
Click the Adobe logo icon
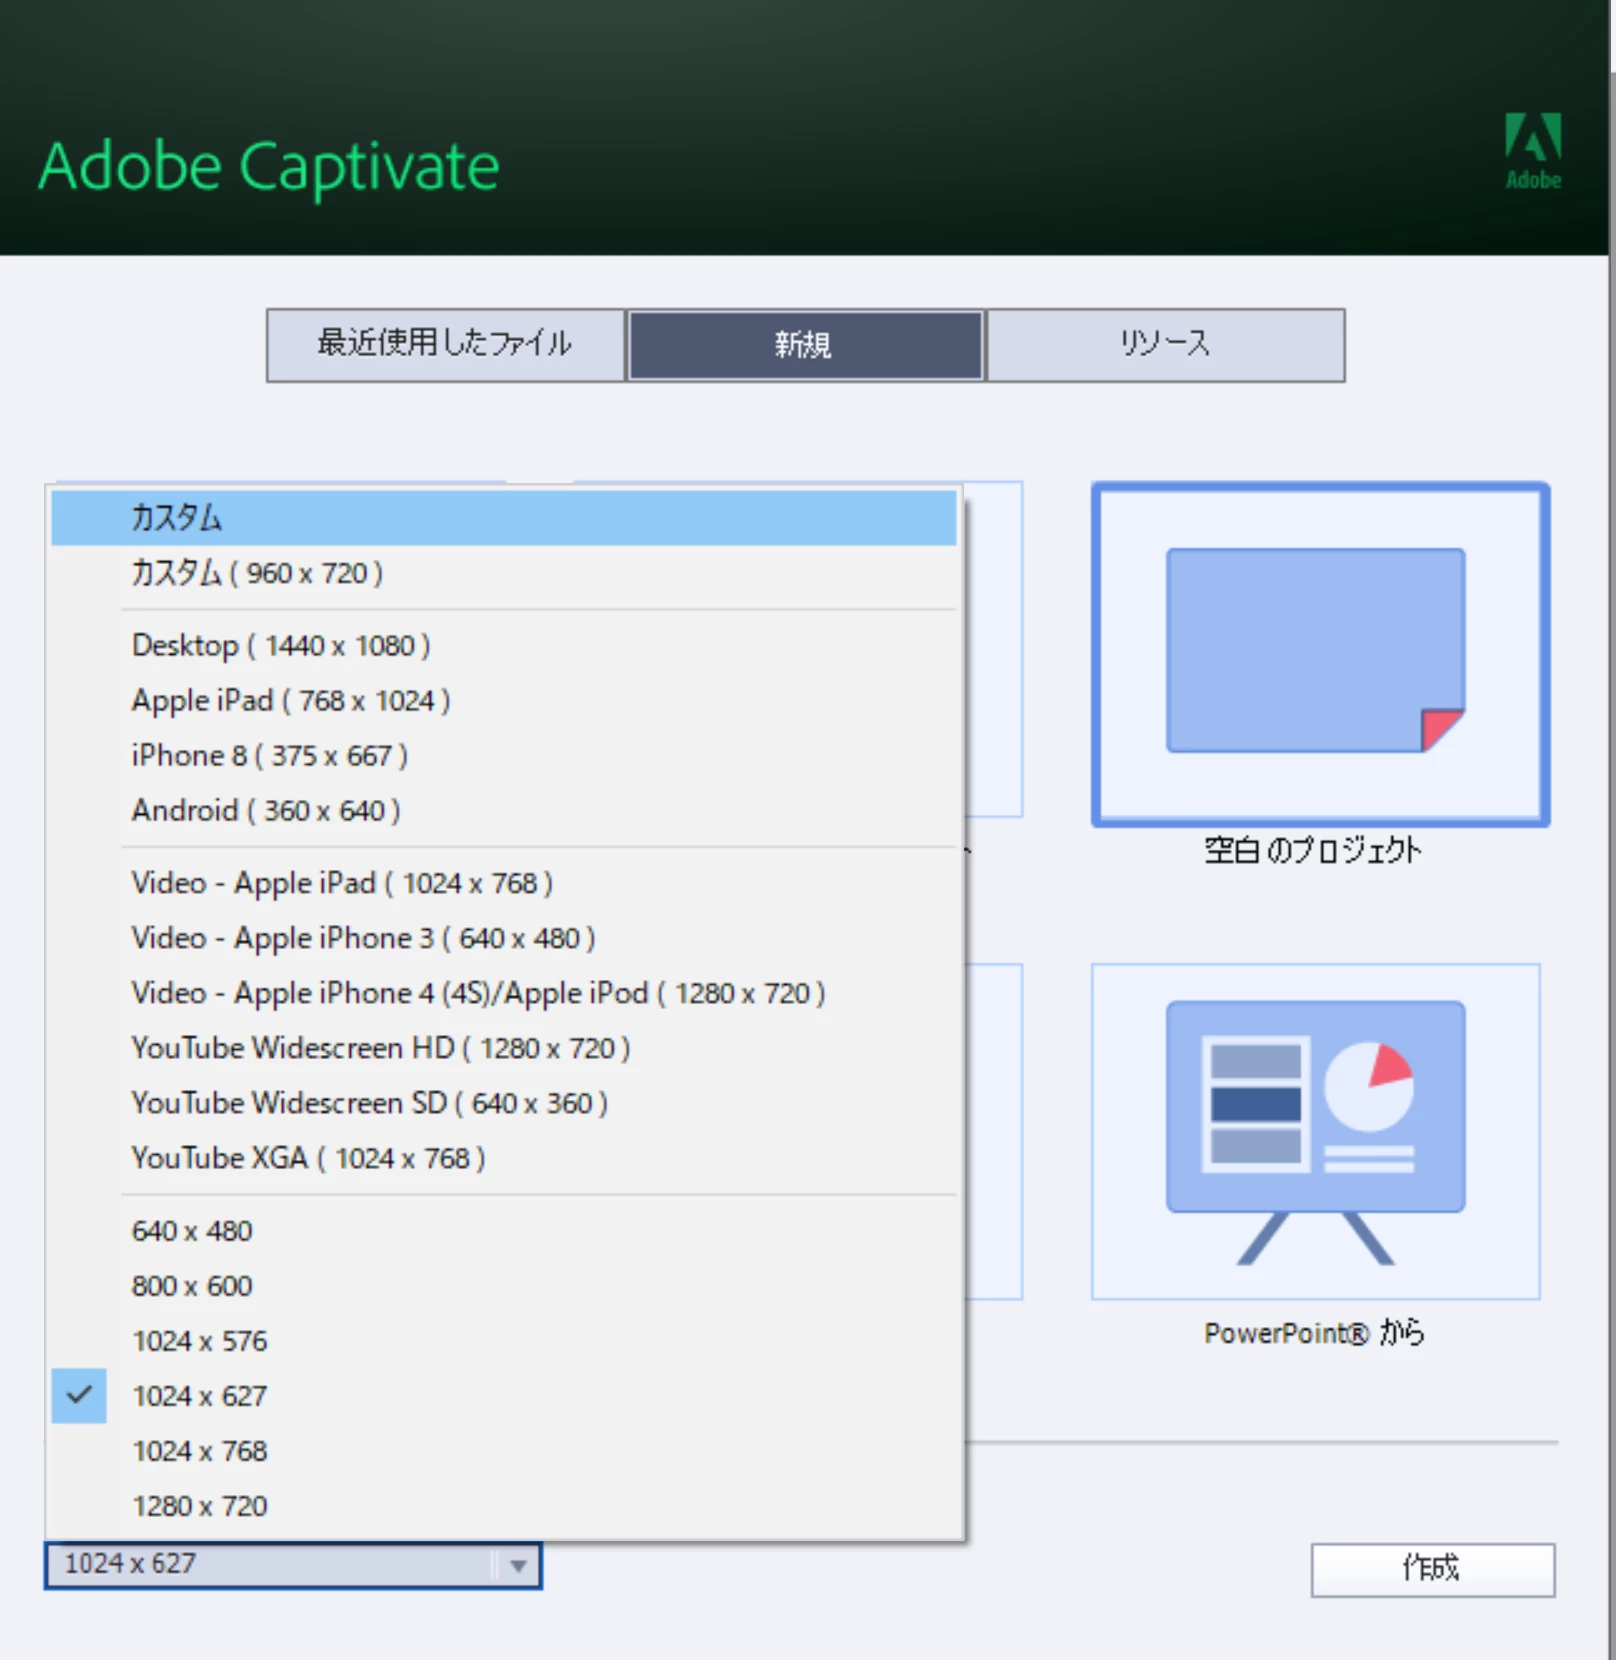(1533, 150)
